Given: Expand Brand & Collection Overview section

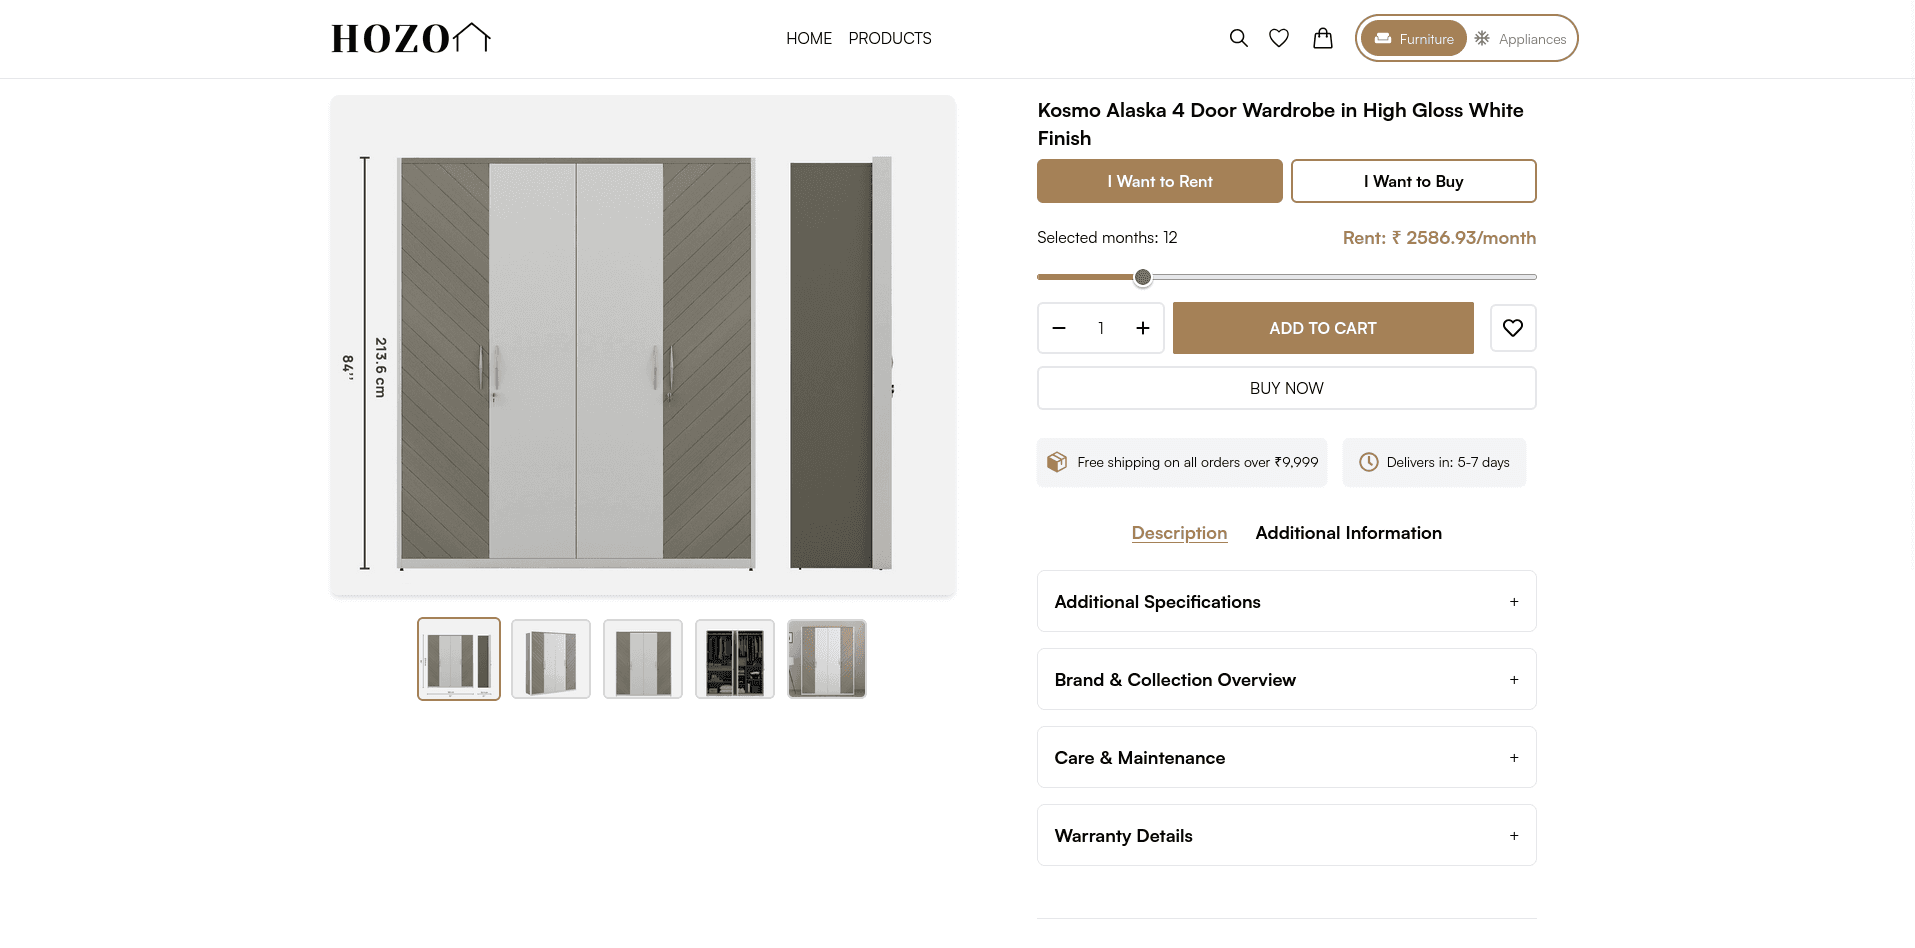Looking at the screenshot, I should (x=1287, y=679).
